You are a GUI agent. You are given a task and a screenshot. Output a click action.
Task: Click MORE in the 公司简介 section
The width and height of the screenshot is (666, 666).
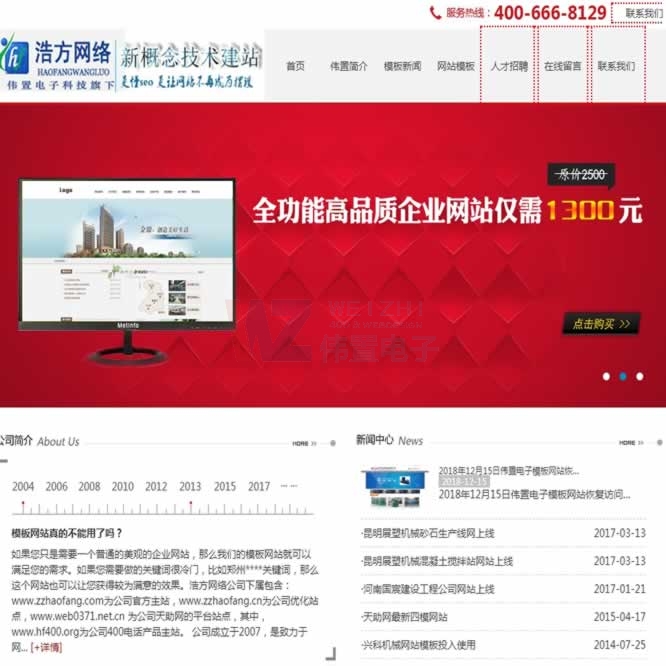point(301,443)
